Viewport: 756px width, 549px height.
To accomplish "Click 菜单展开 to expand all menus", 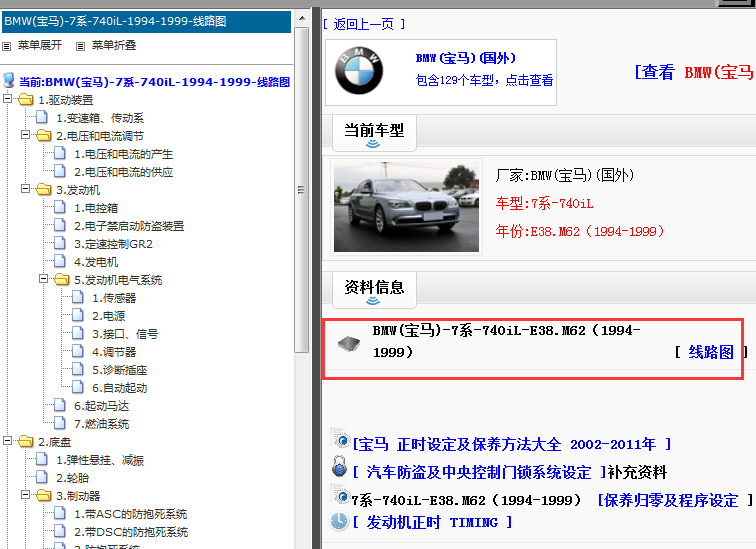I will tap(40, 45).
